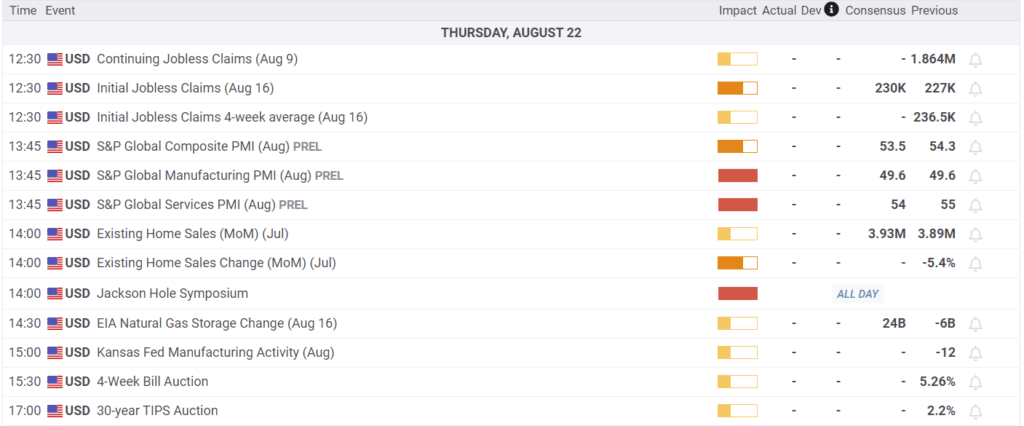Click bell icon for Existing Home Sales (MoM)

coord(975,235)
